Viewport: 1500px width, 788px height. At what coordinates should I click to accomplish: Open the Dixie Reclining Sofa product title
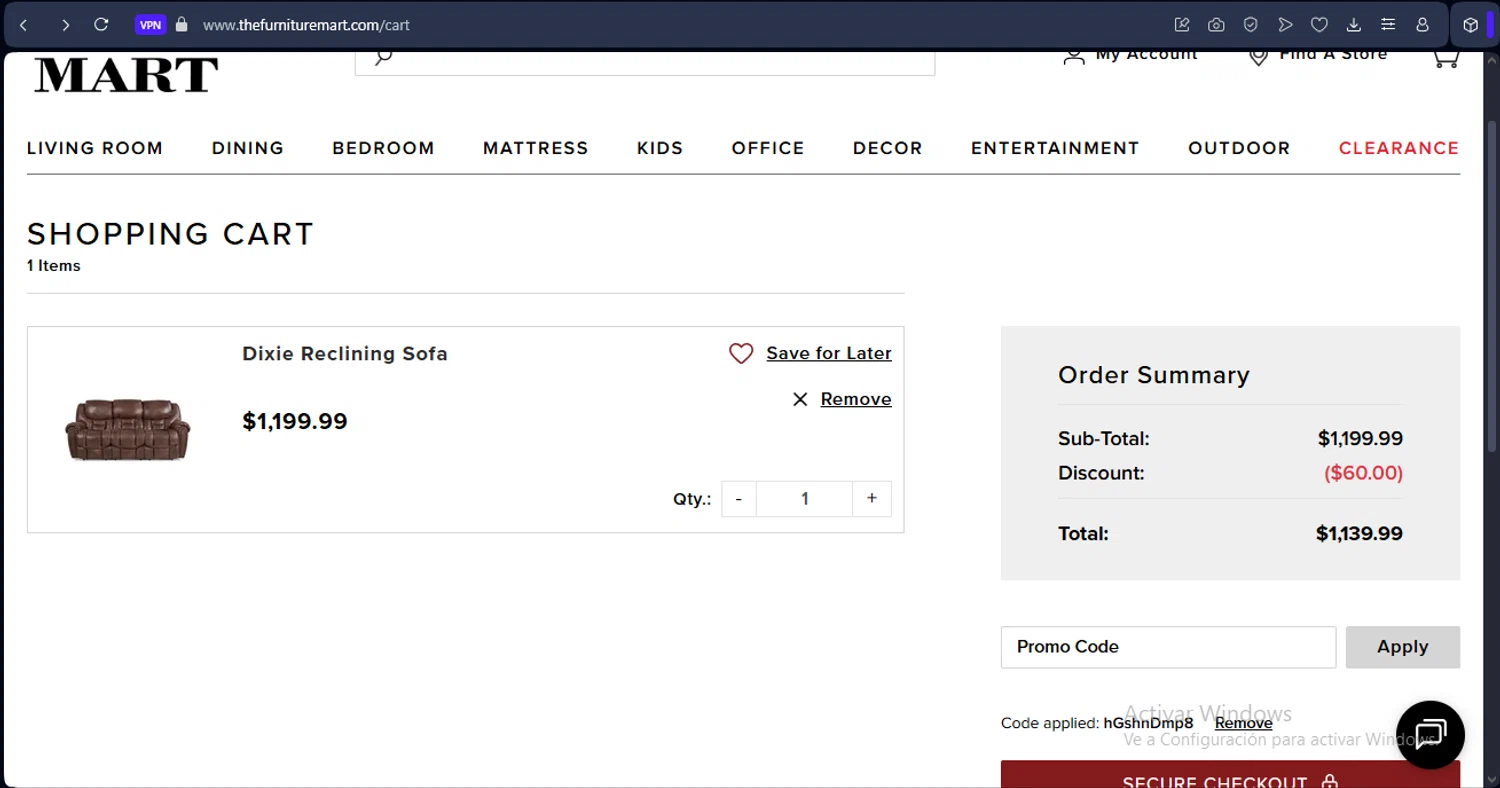(x=345, y=354)
